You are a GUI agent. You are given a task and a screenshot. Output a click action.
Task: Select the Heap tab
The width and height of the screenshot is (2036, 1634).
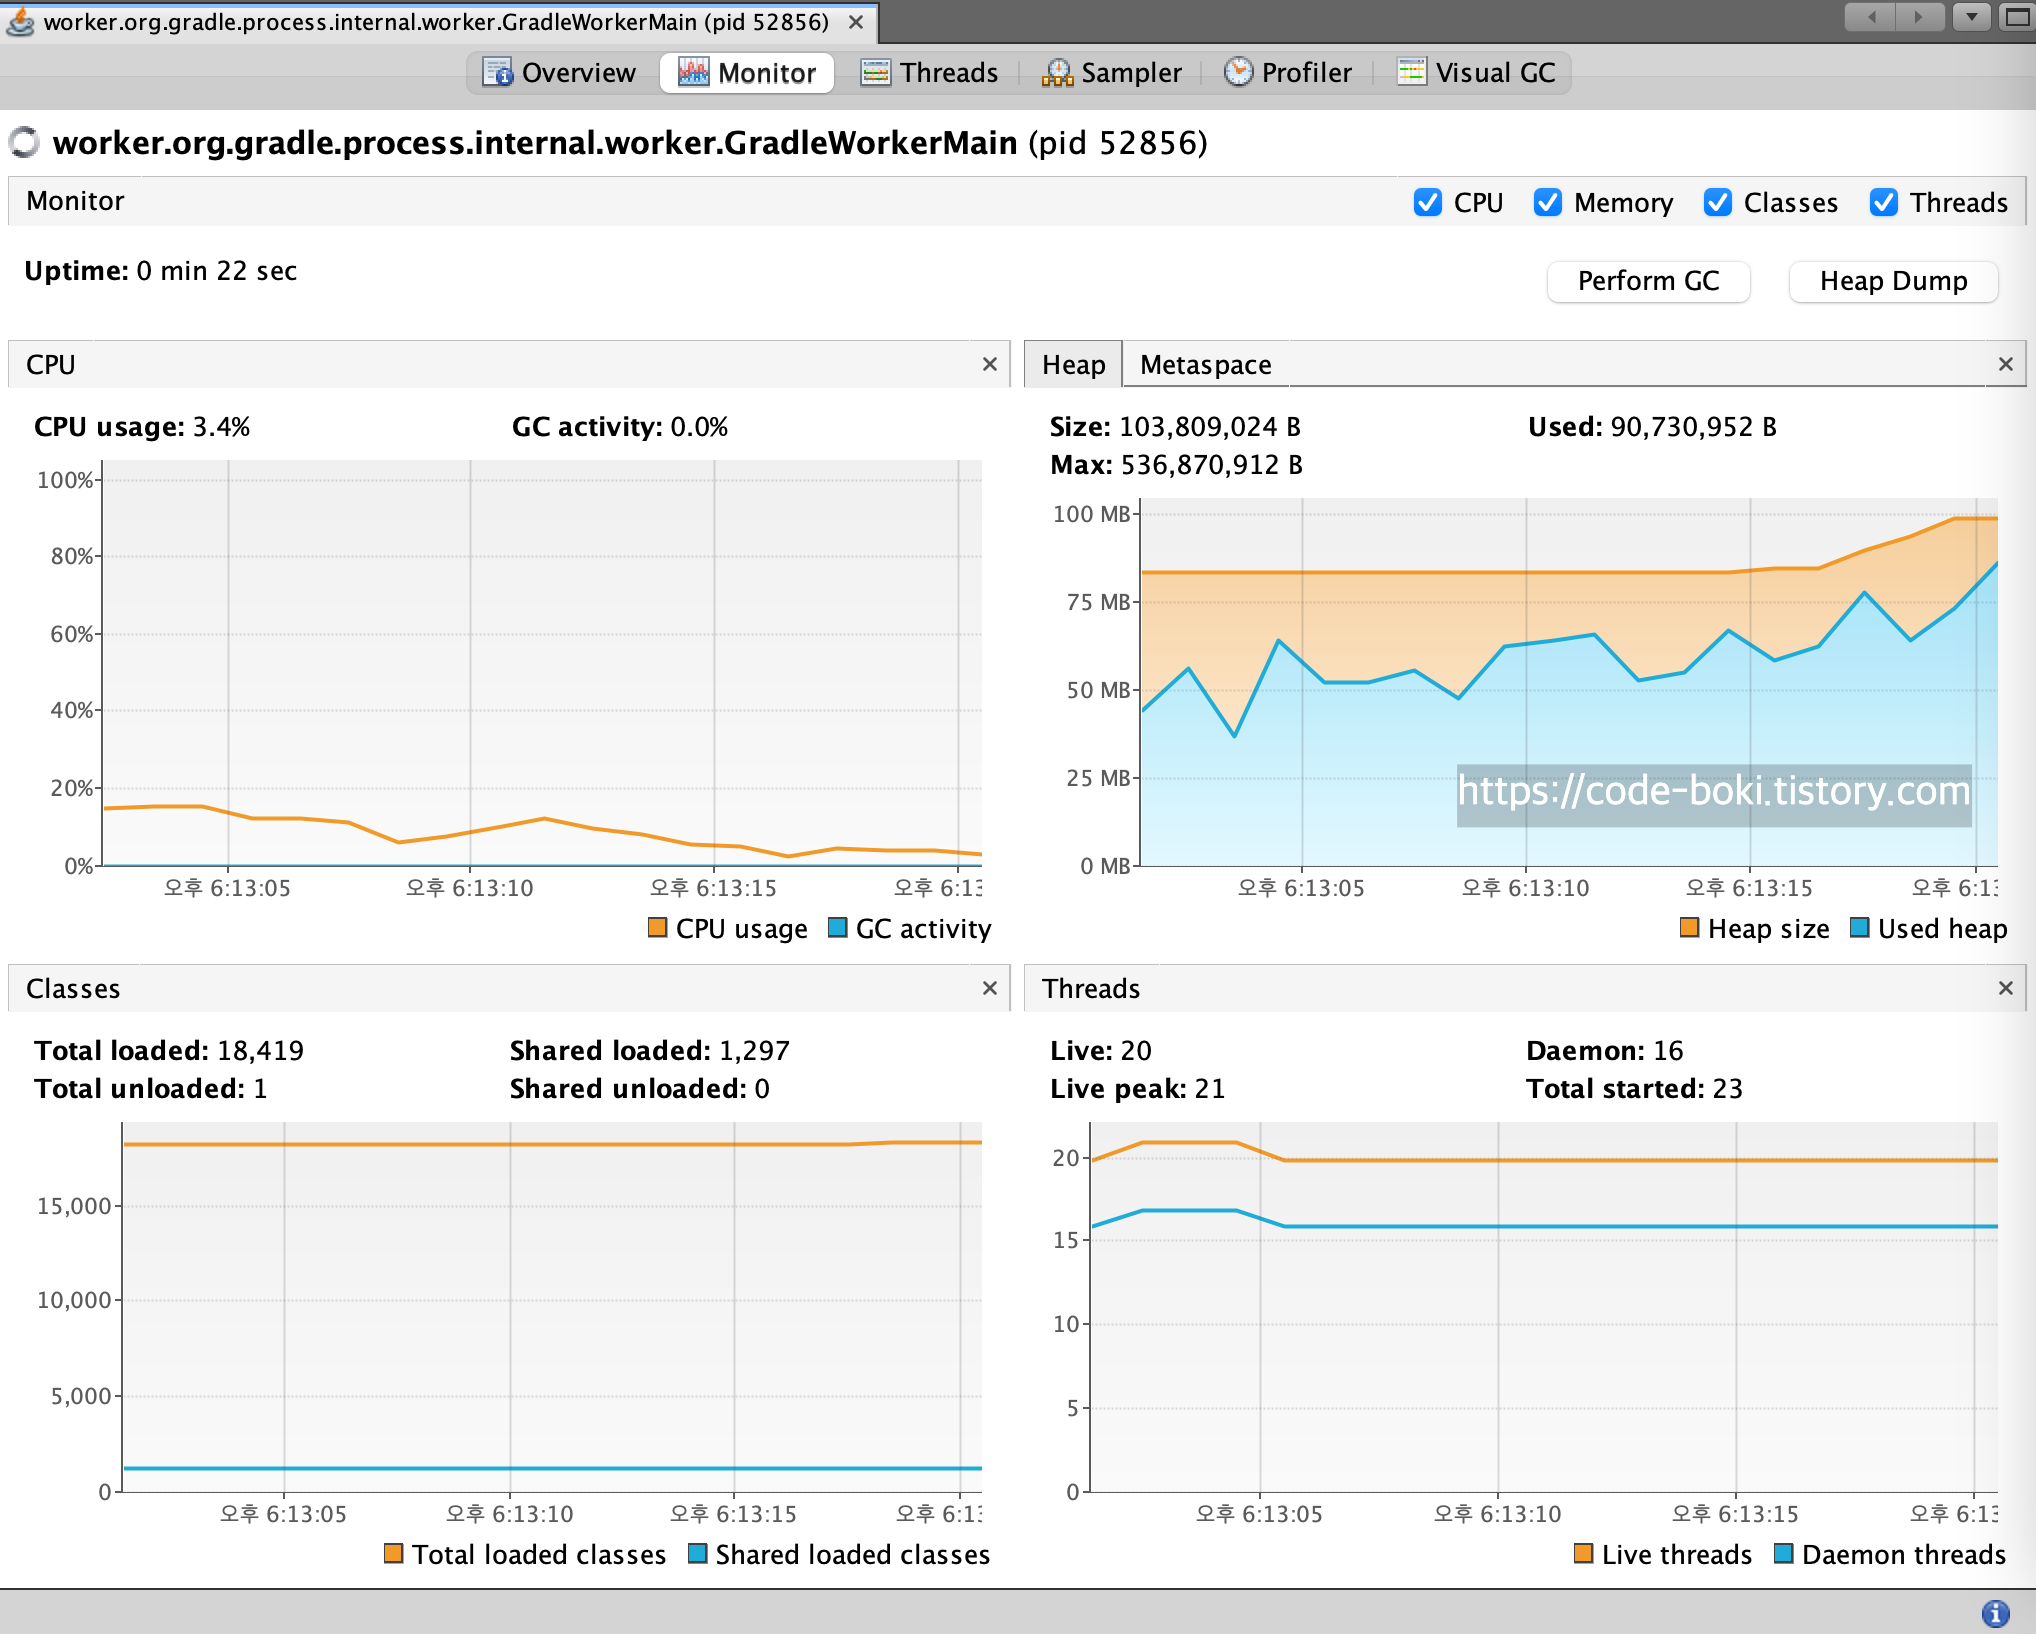point(1073,365)
